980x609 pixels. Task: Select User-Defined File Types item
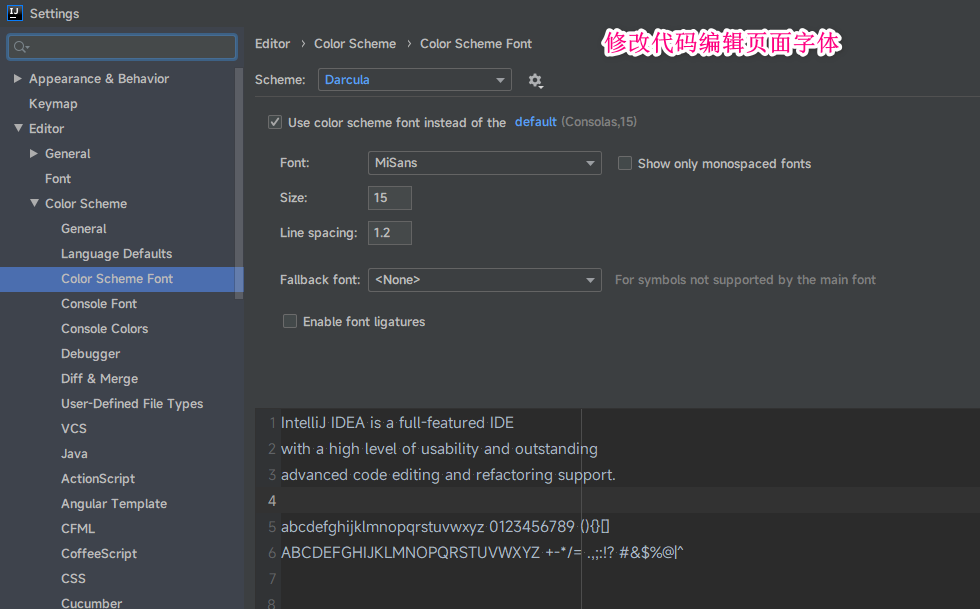[x=132, y=404]
